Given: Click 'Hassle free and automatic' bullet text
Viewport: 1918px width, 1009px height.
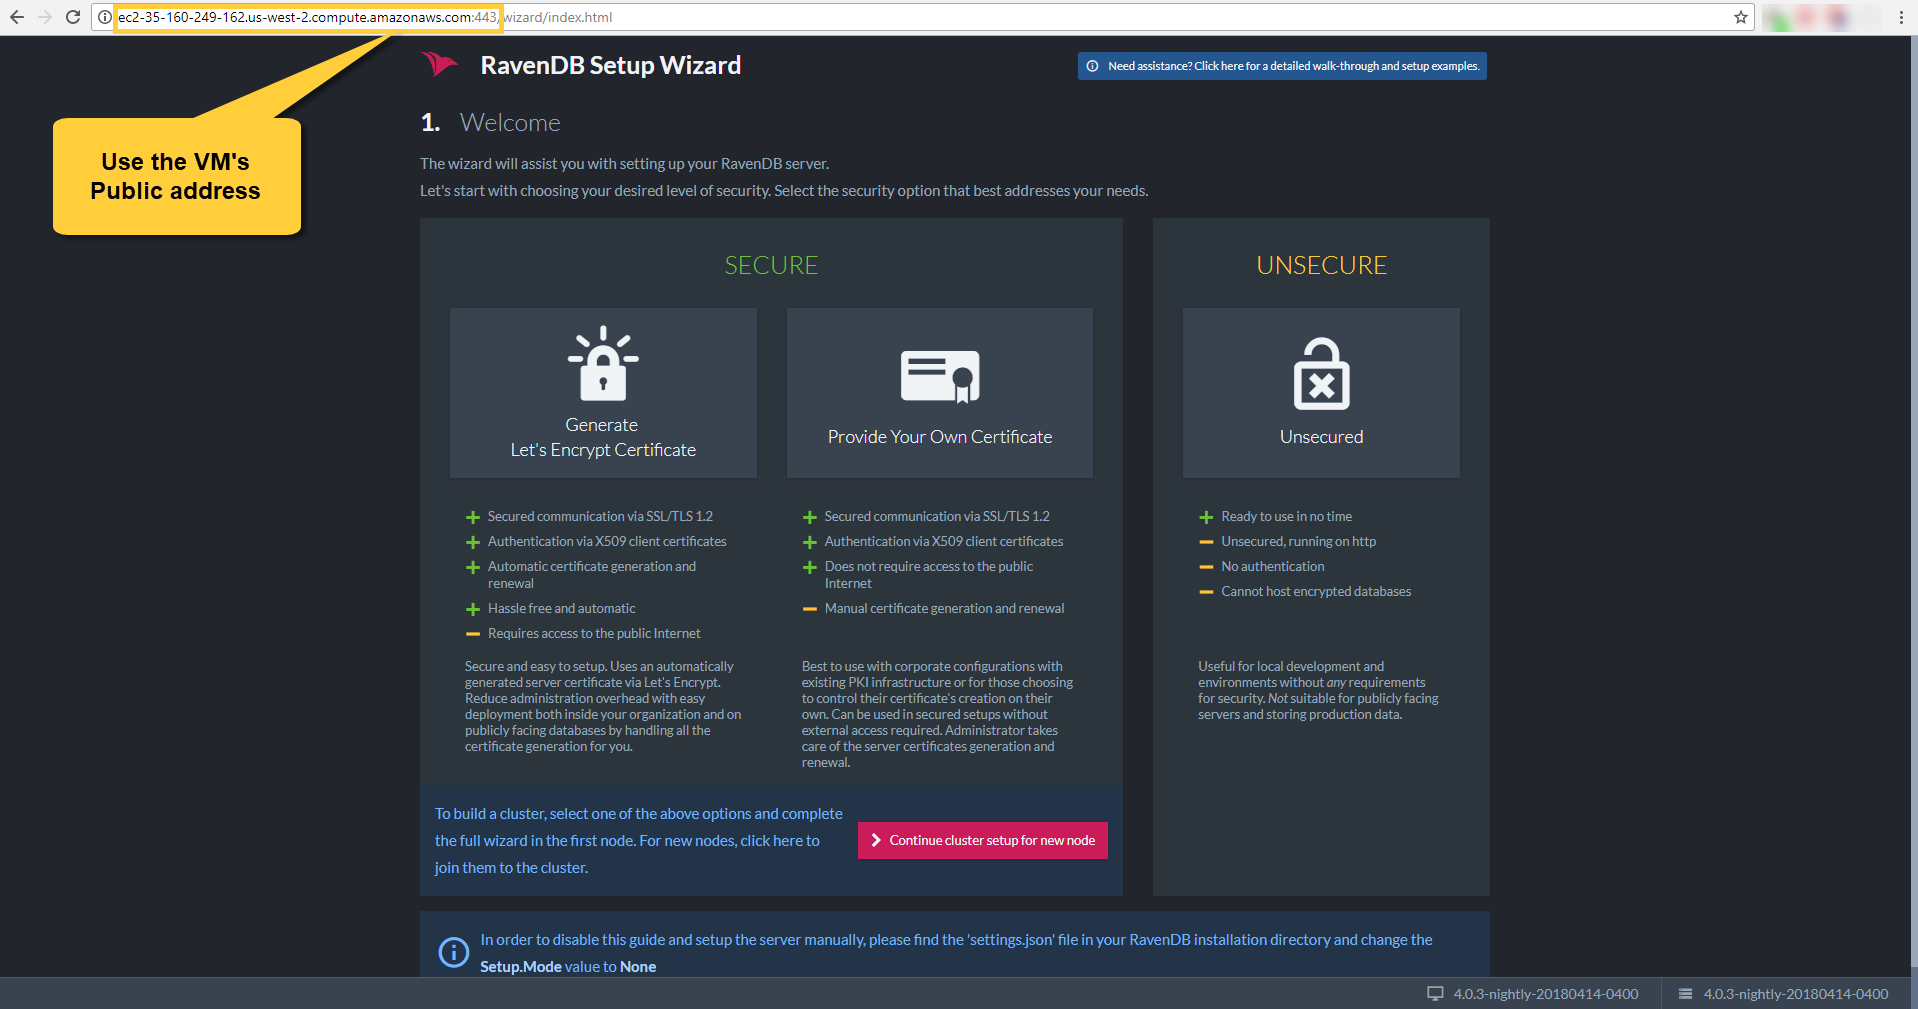Looking at the screenshot, I should [561, 608].
